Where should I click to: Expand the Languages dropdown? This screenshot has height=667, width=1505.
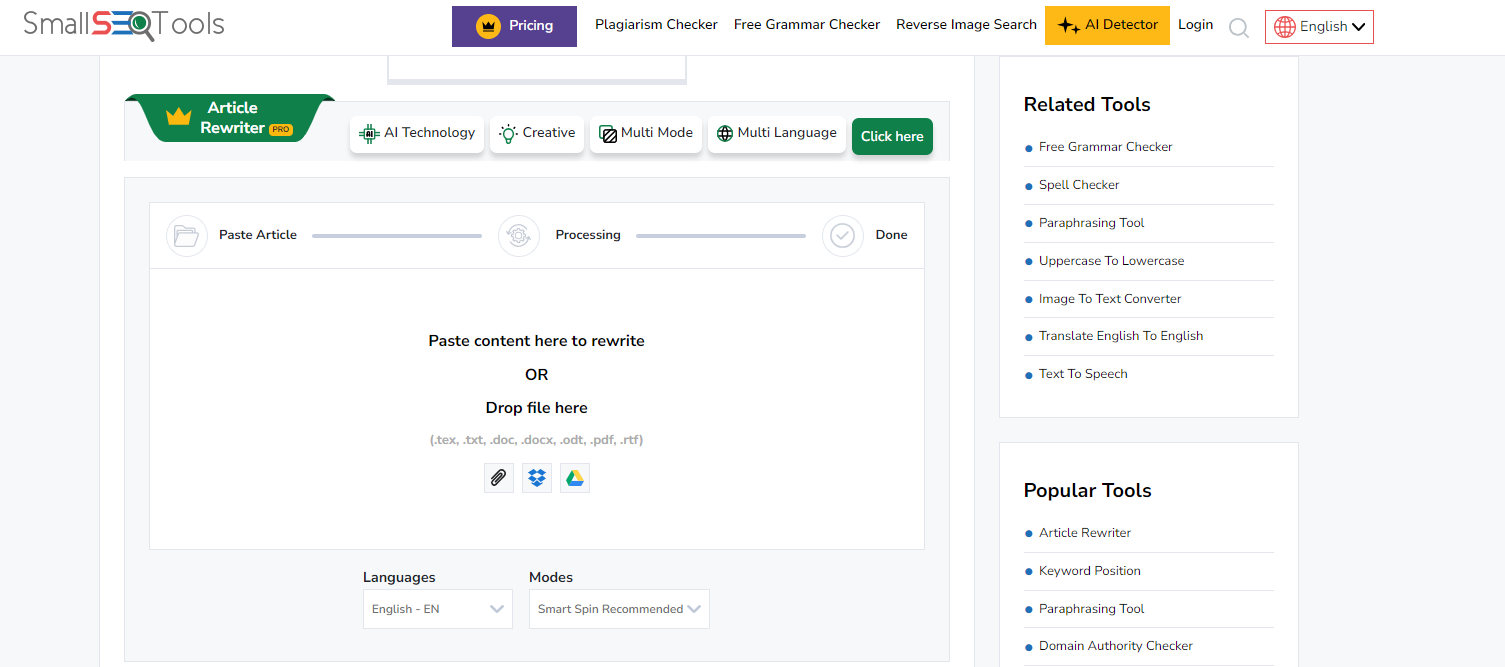click(438, 609)
